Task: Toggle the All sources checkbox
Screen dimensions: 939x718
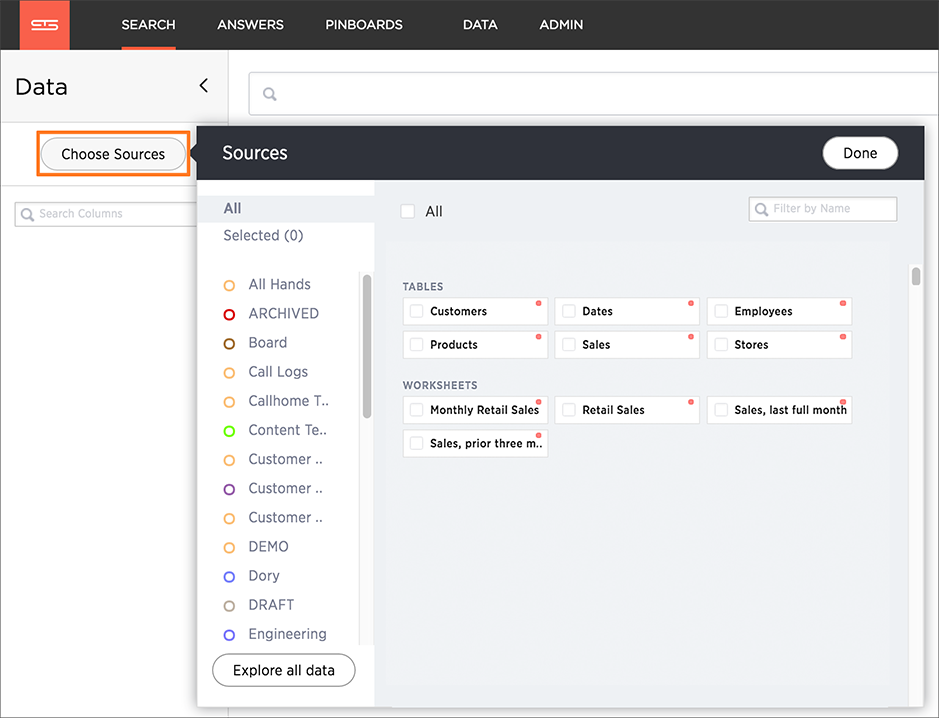Action: pyautogui.click(x=408, y=211)
